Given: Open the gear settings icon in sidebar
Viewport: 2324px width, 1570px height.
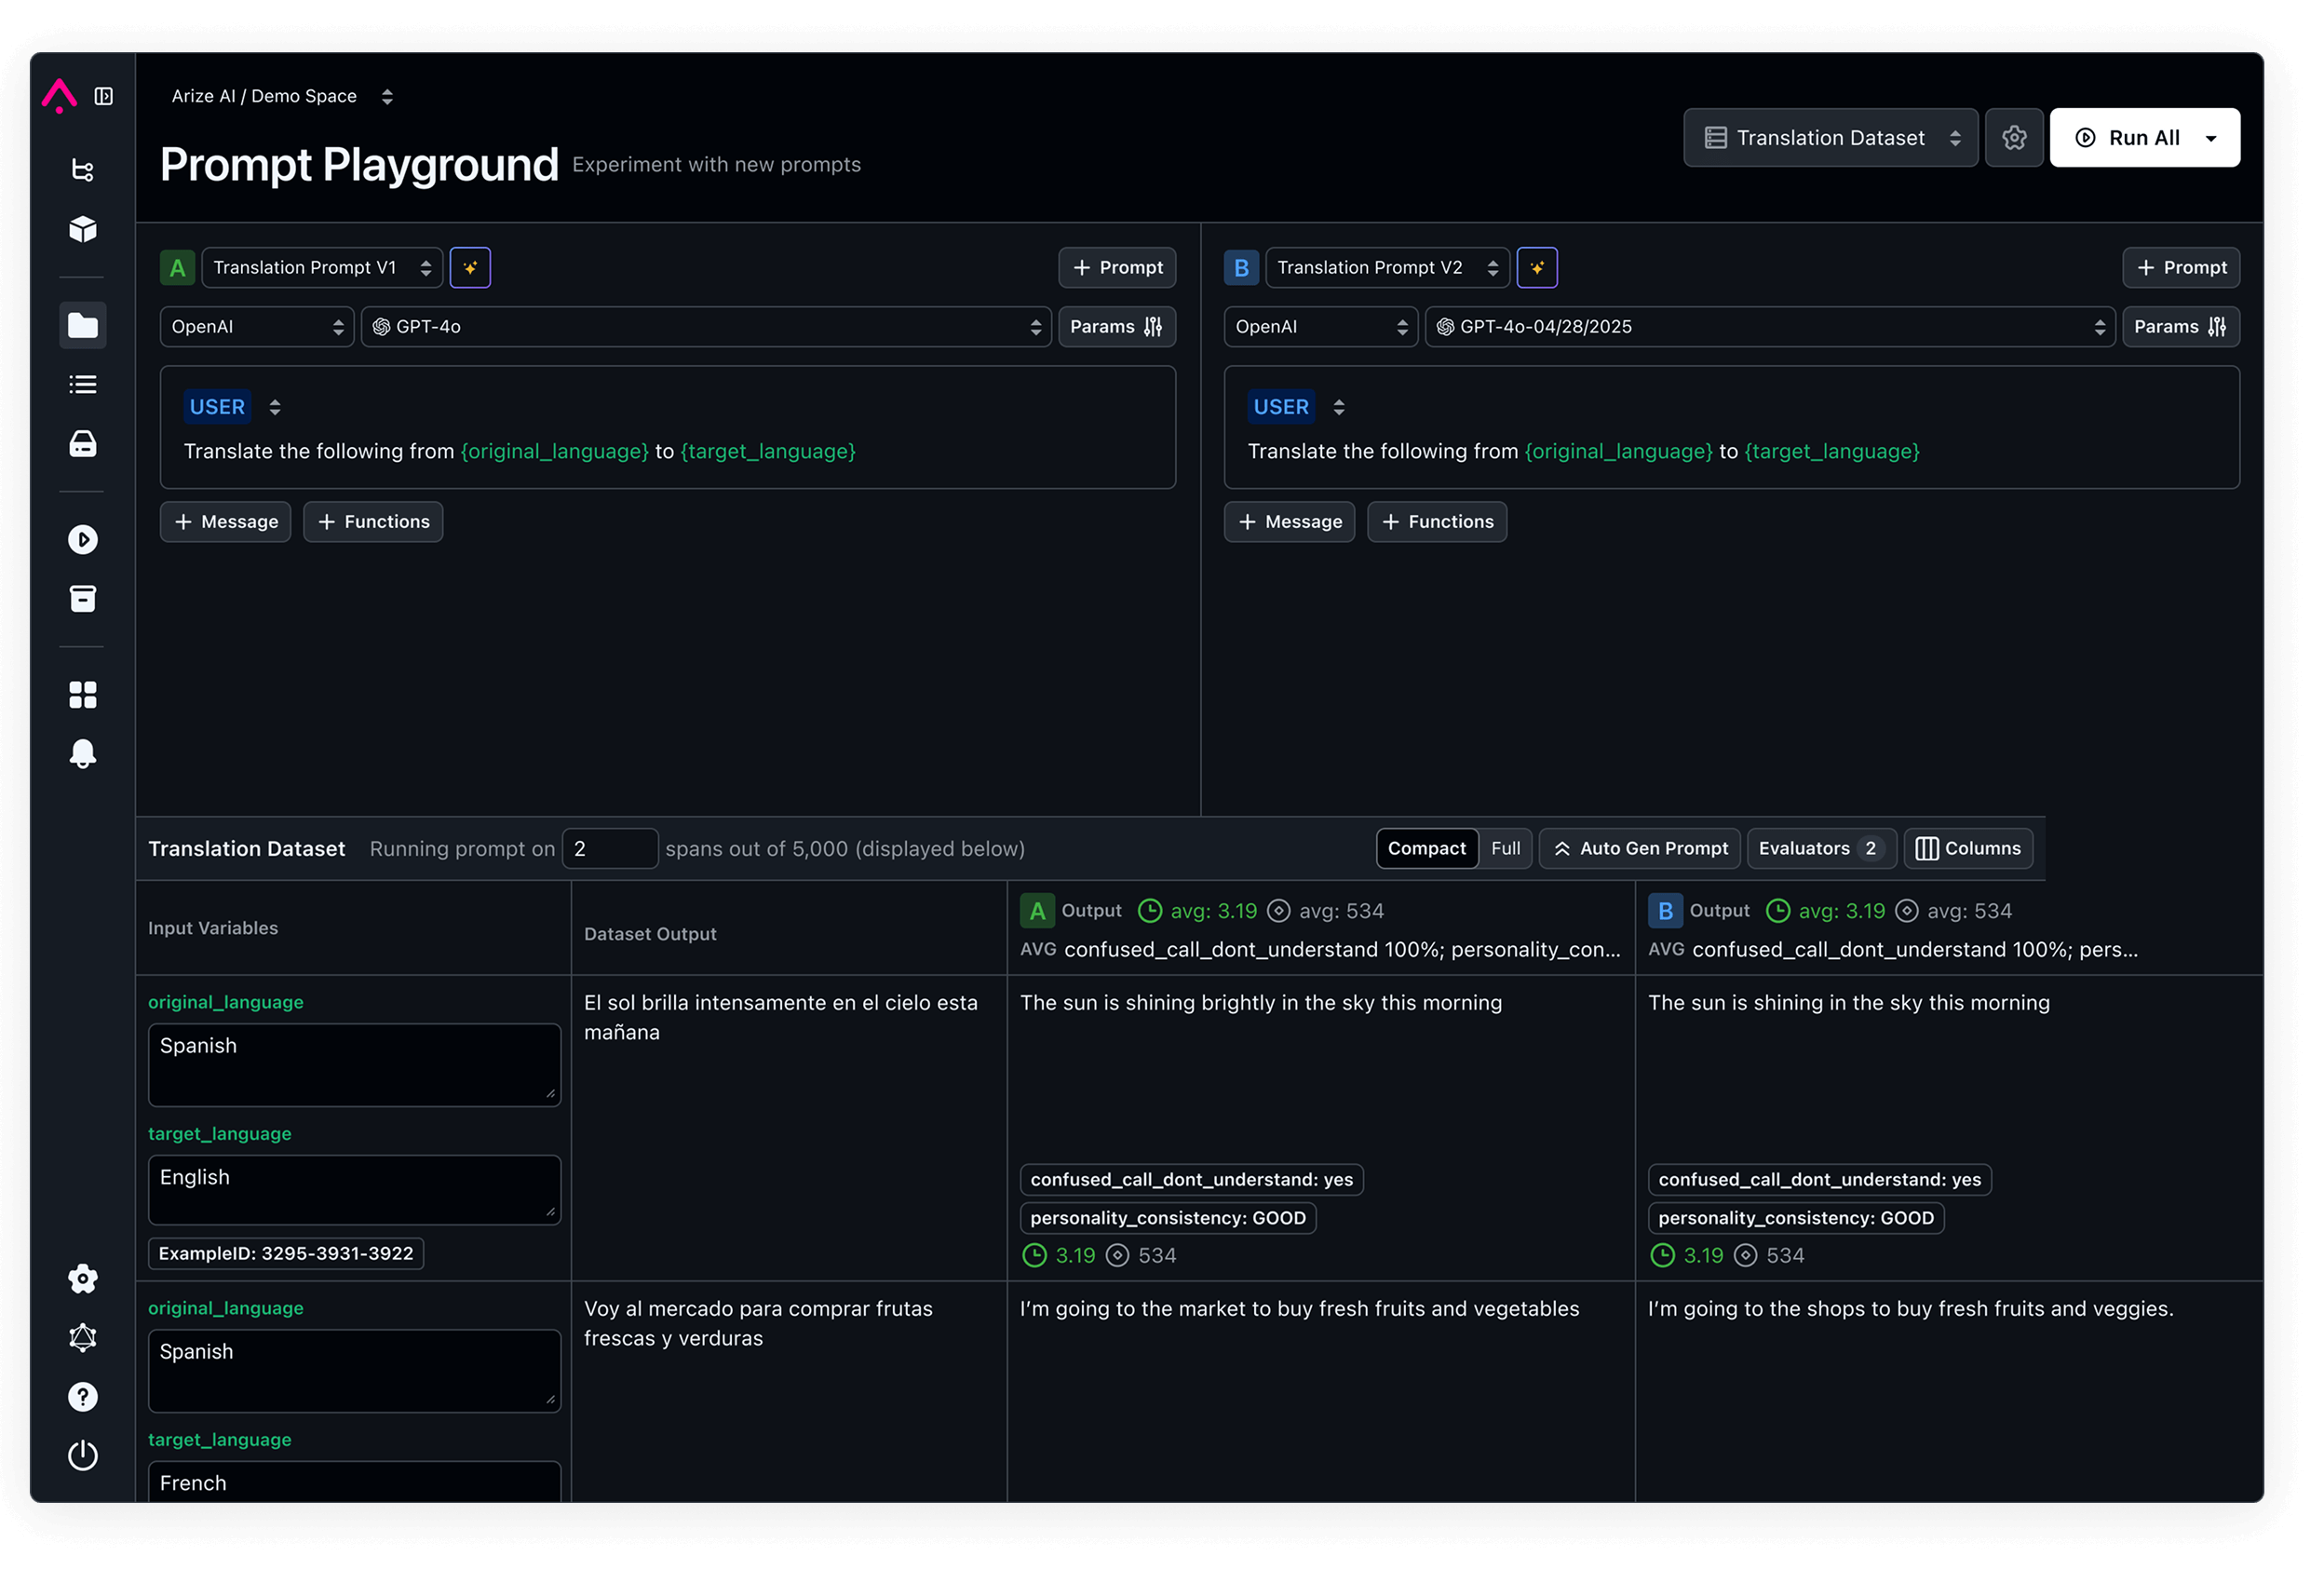Looking at the screenshot, I should point(83,1278).
